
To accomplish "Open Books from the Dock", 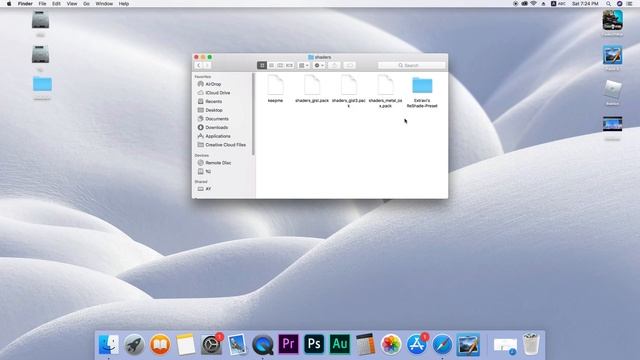I will coord(160,344).
